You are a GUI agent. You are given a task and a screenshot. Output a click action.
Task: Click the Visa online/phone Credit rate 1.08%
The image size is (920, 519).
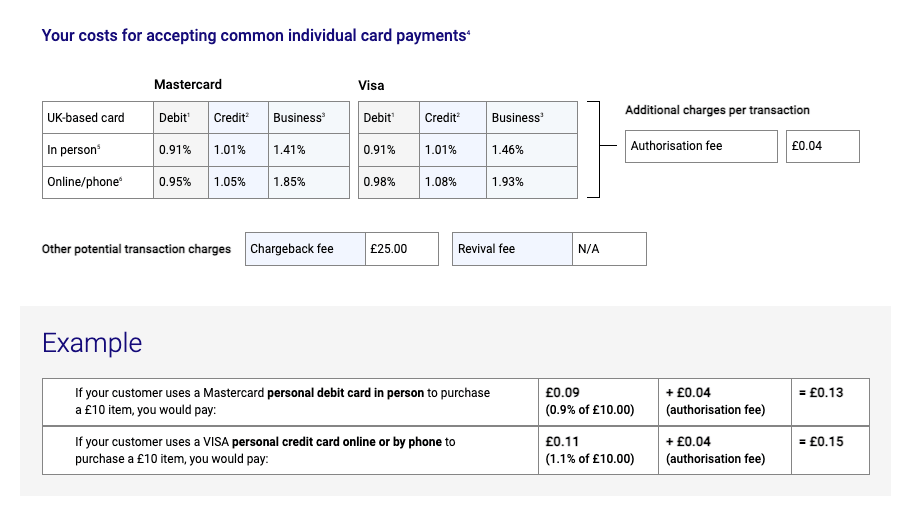click(x=441, y=182)
